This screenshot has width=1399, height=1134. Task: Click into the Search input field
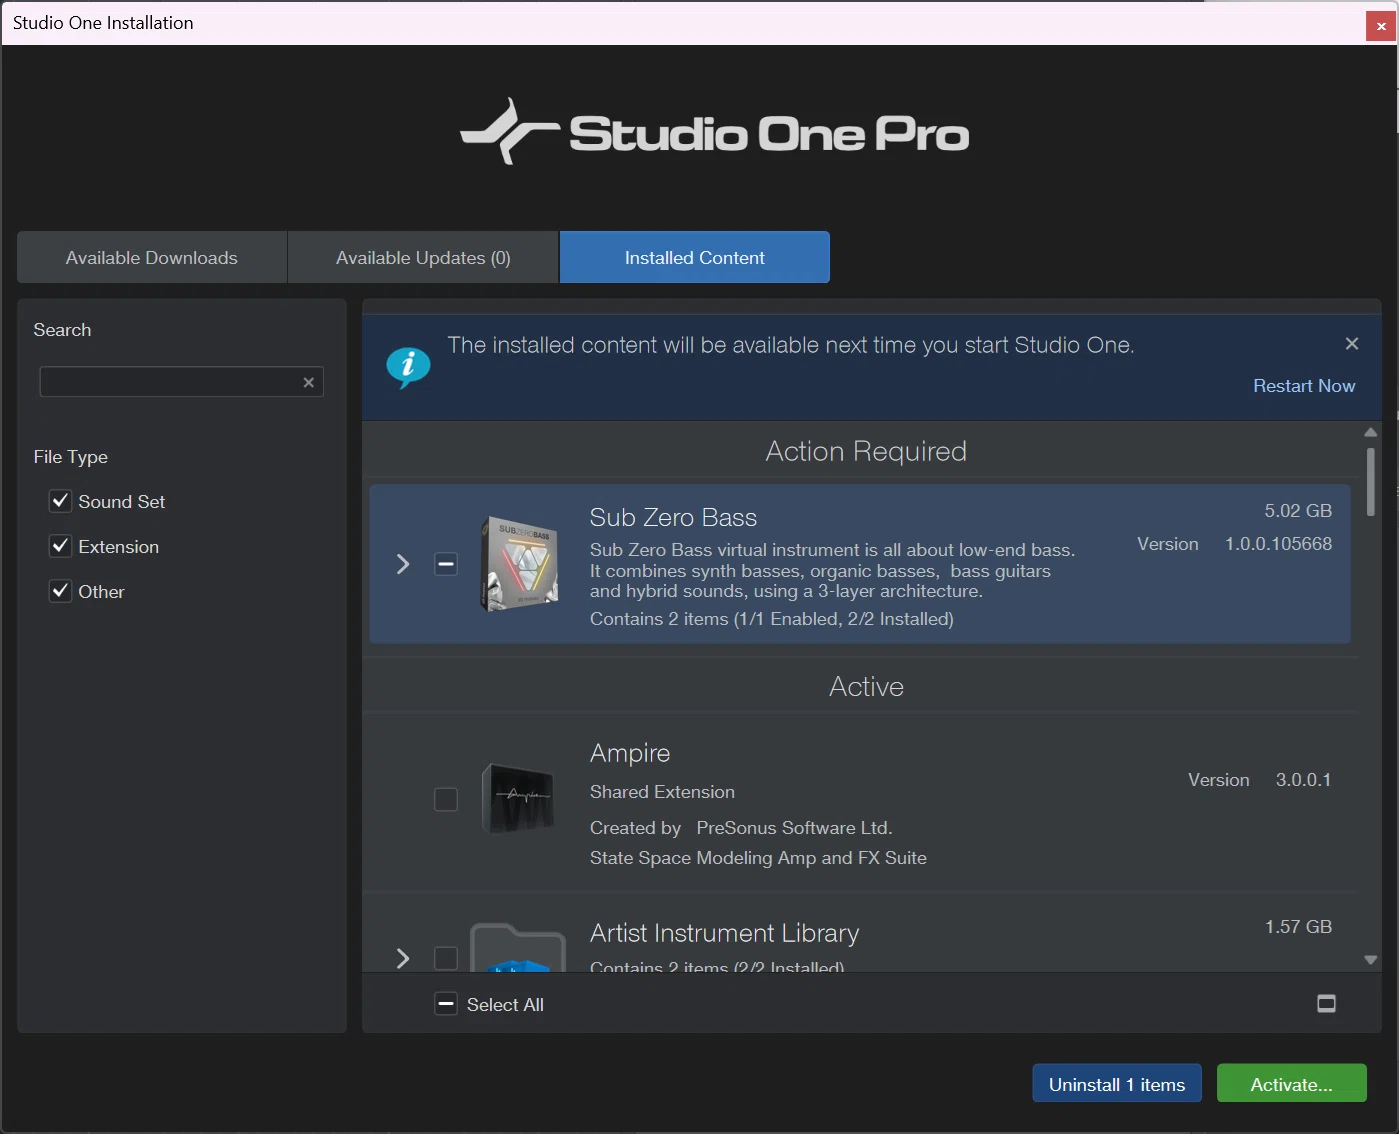pos(181,382)
